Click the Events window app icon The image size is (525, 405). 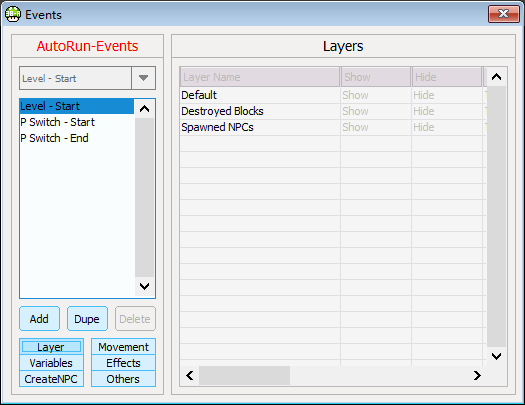point(13,14)
